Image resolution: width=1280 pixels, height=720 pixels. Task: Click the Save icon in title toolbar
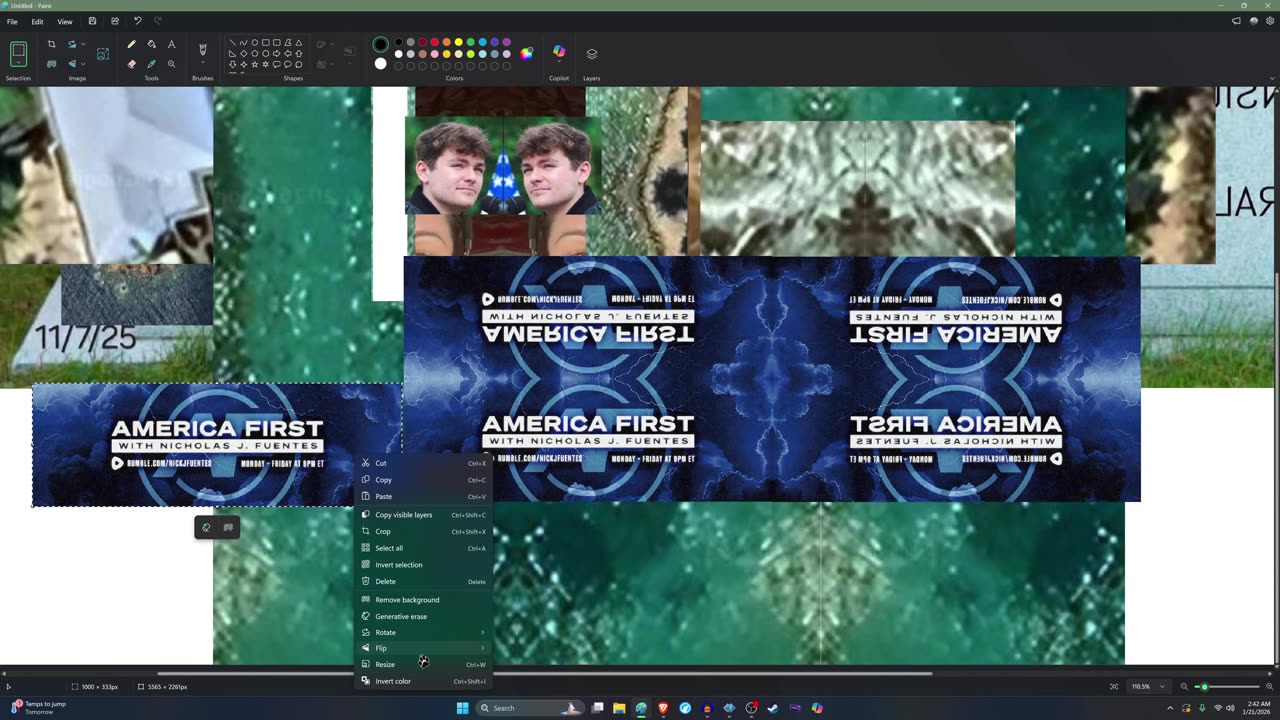coord(92,21)
